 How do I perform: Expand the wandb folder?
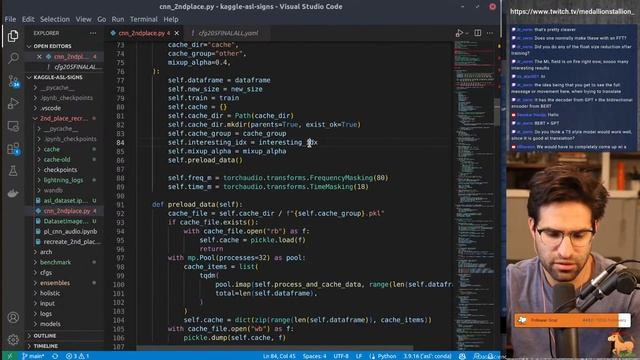[x=53, y=190]
